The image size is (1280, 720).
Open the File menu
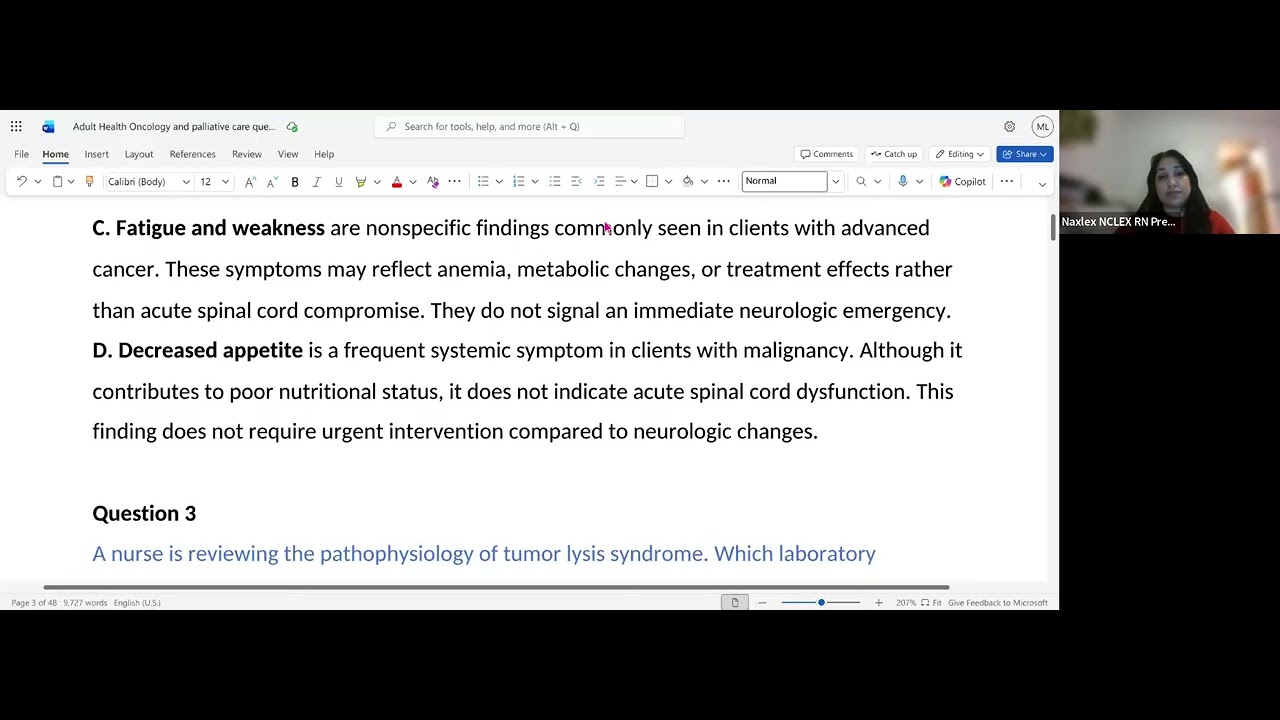pos(21,155)
